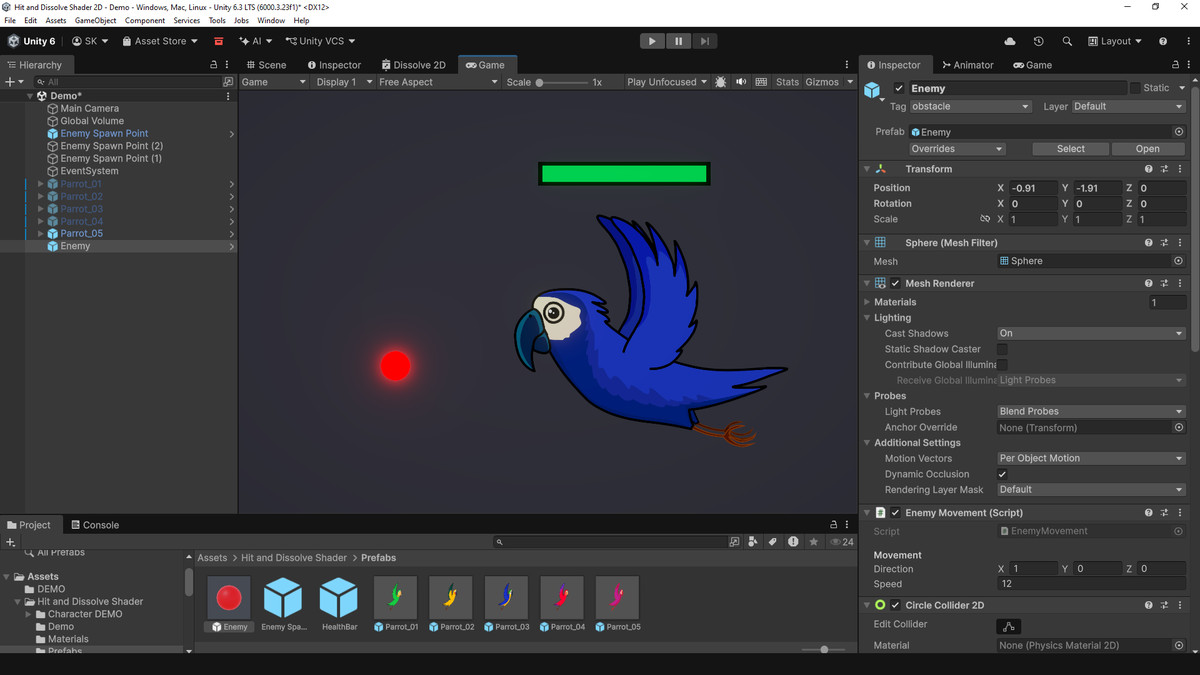Open the Play Unfocused dropdown

tap(667, 82)
